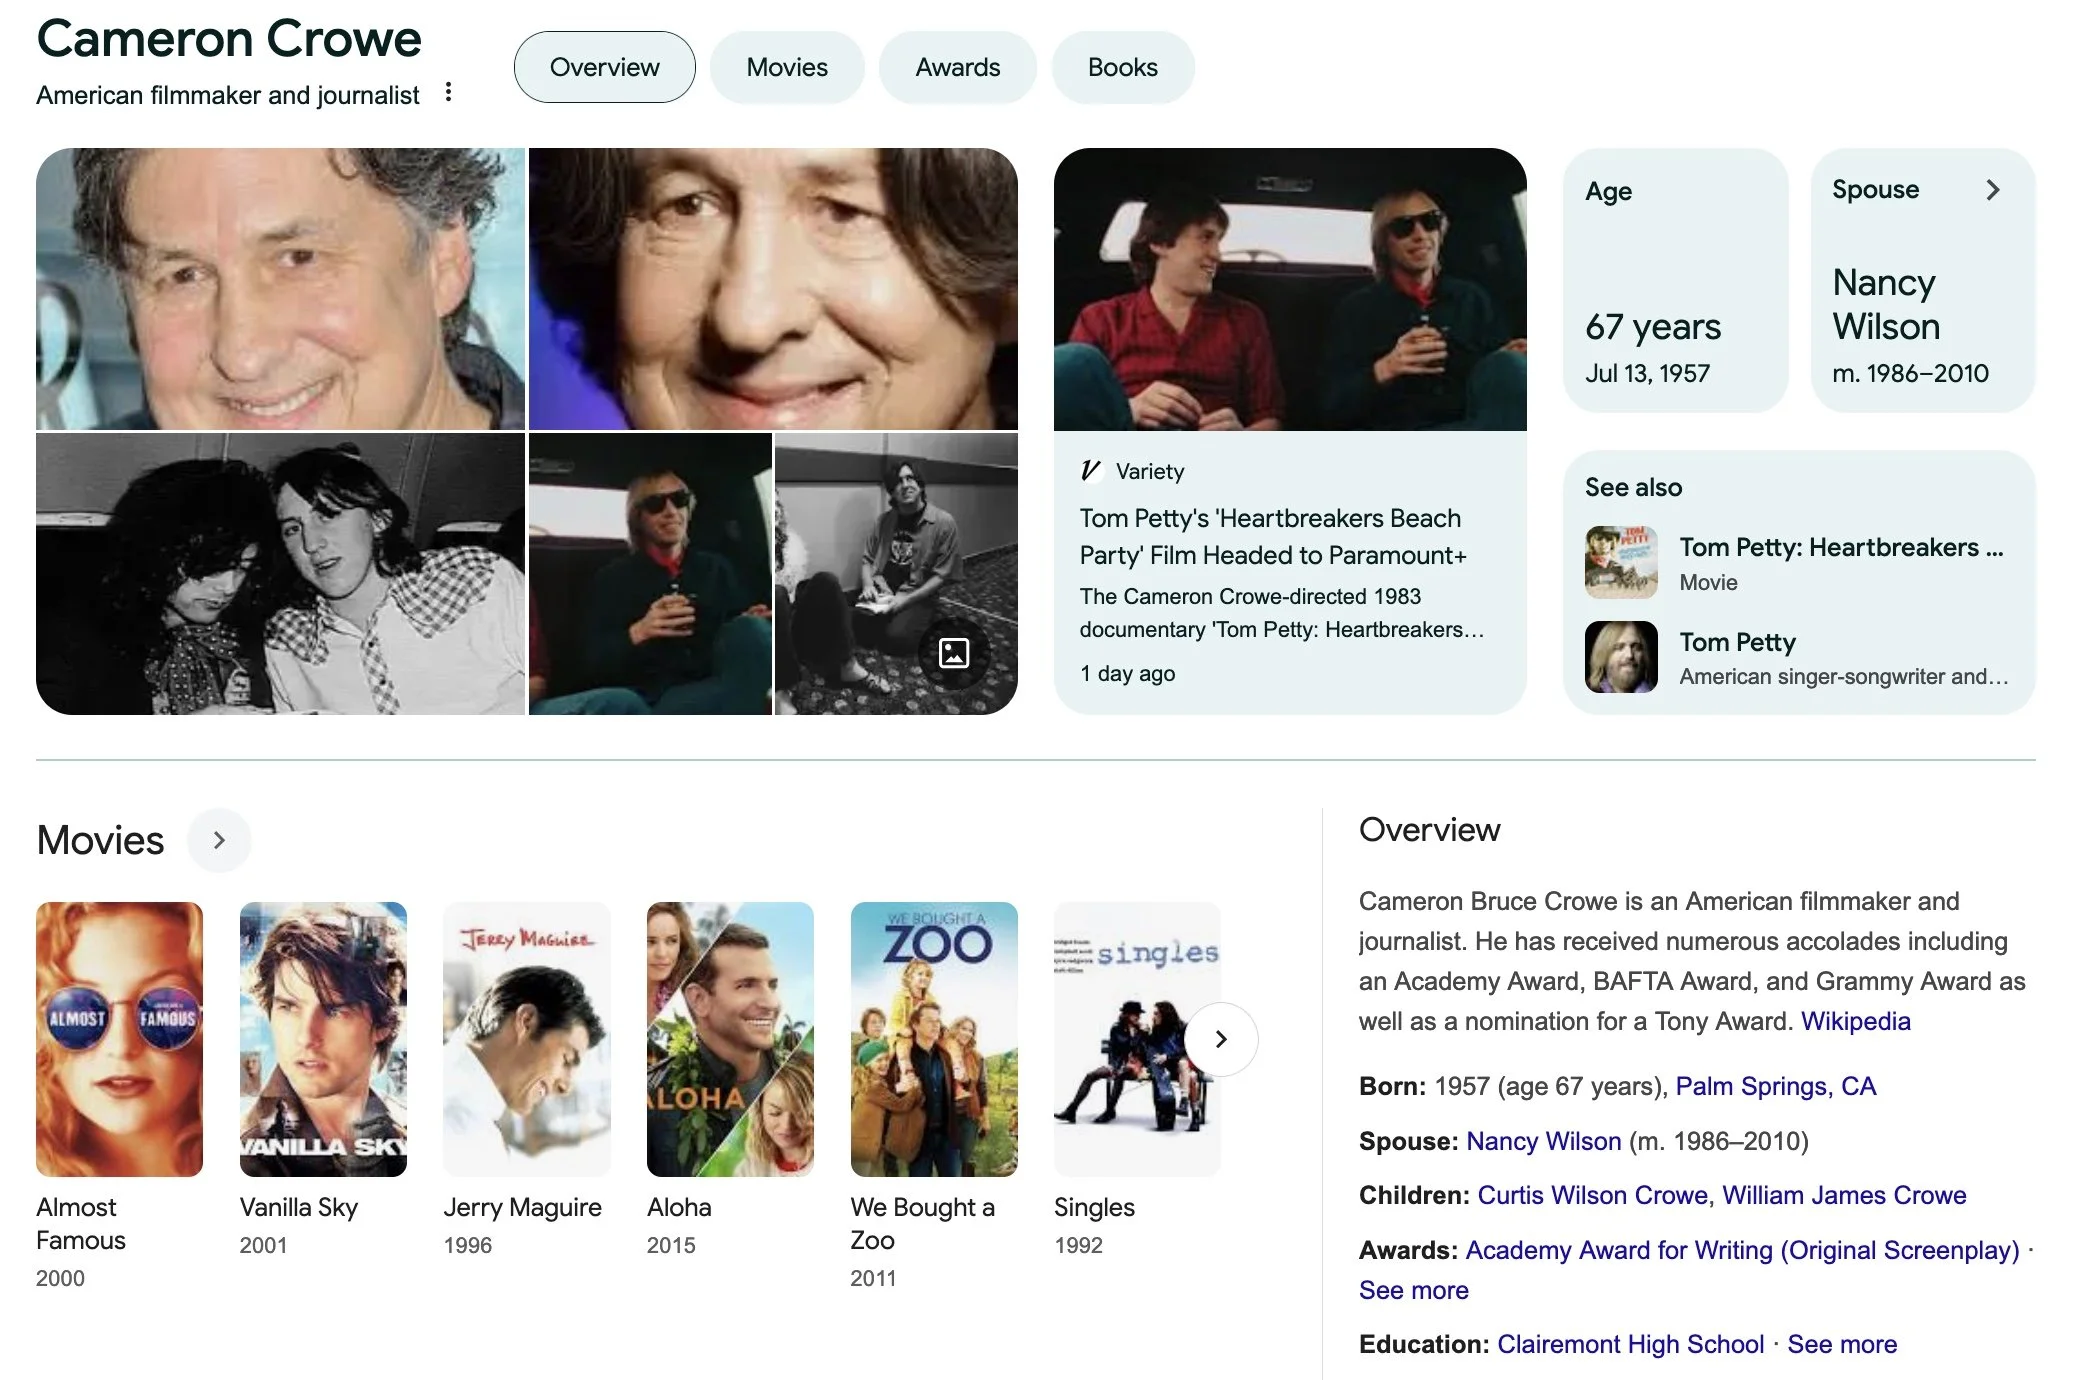Screen dimensions: 2078x1380
Task: Open the Jerry Maguire movie card
Action: tap(526, 1039)
